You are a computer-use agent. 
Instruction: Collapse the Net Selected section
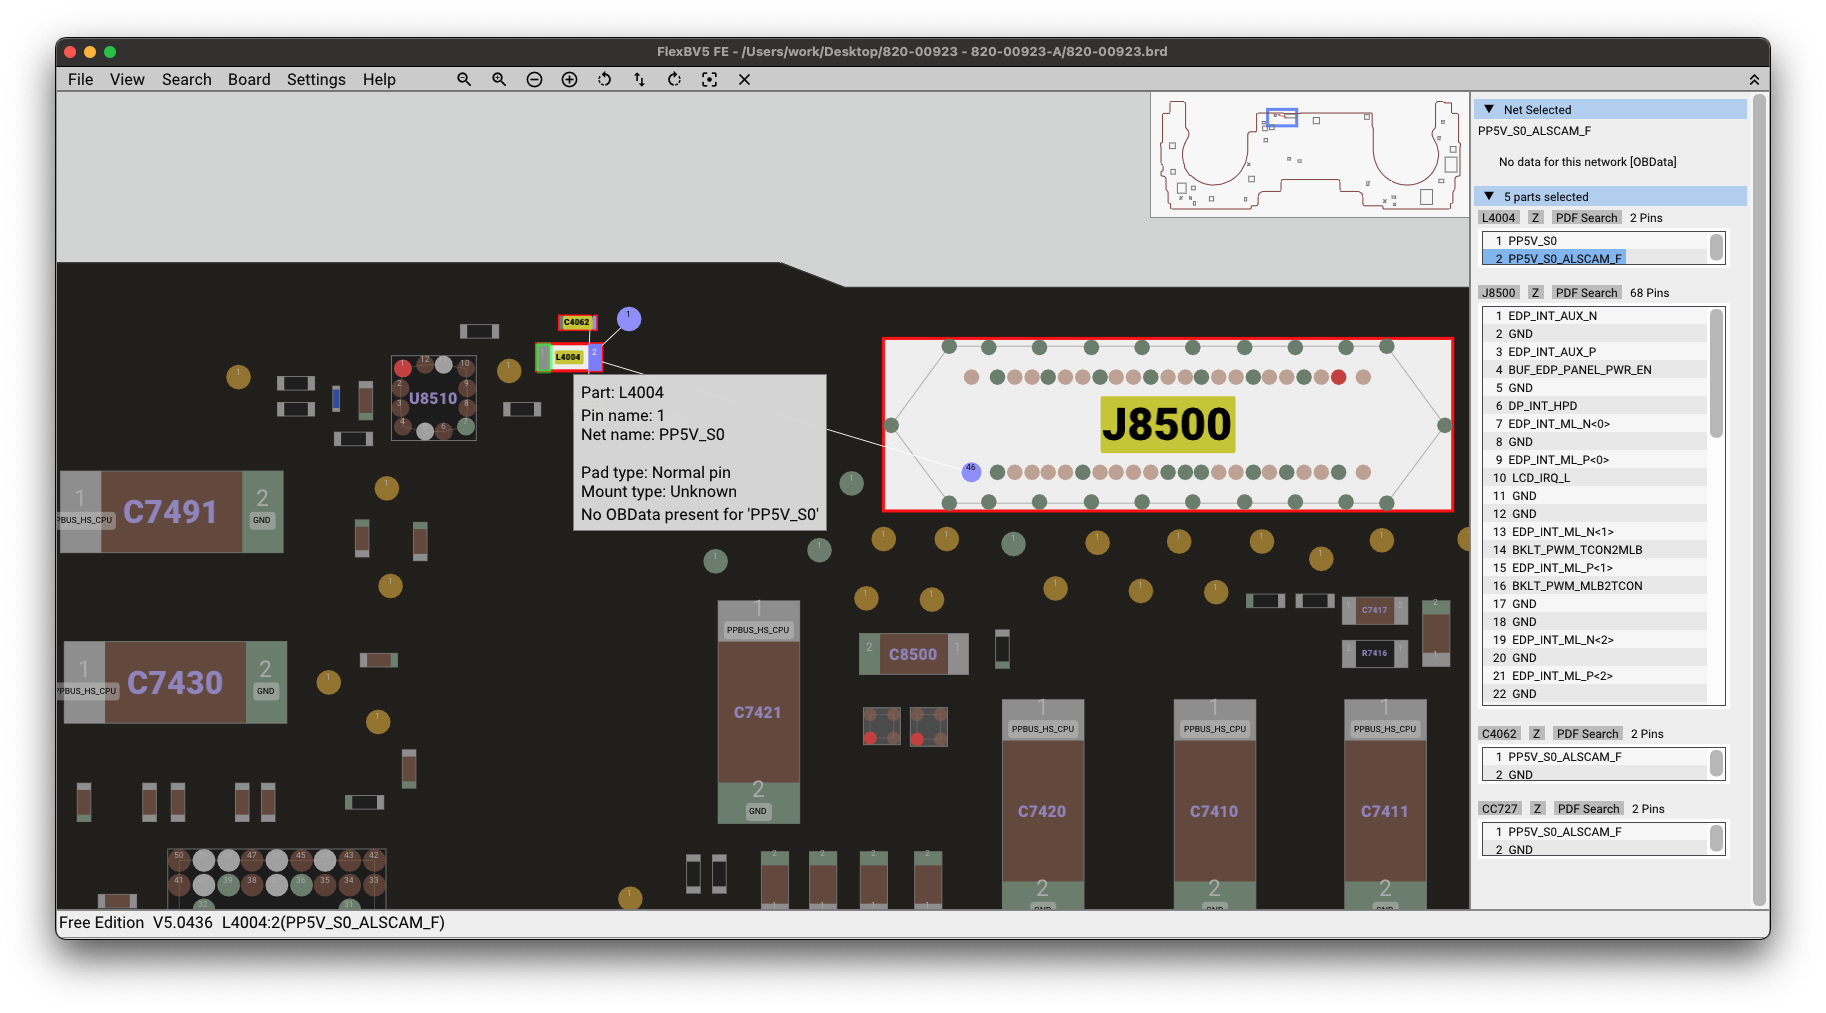click(1489, 109)
